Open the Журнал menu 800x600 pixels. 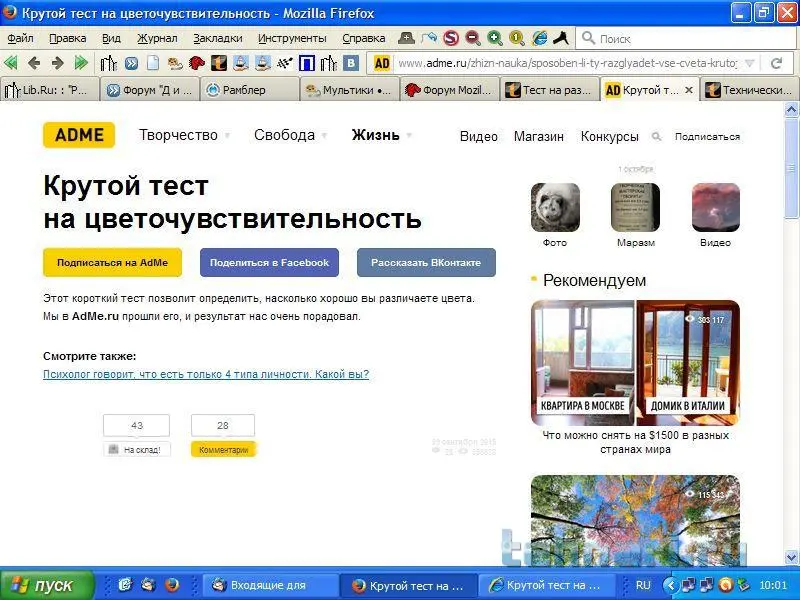157,38
